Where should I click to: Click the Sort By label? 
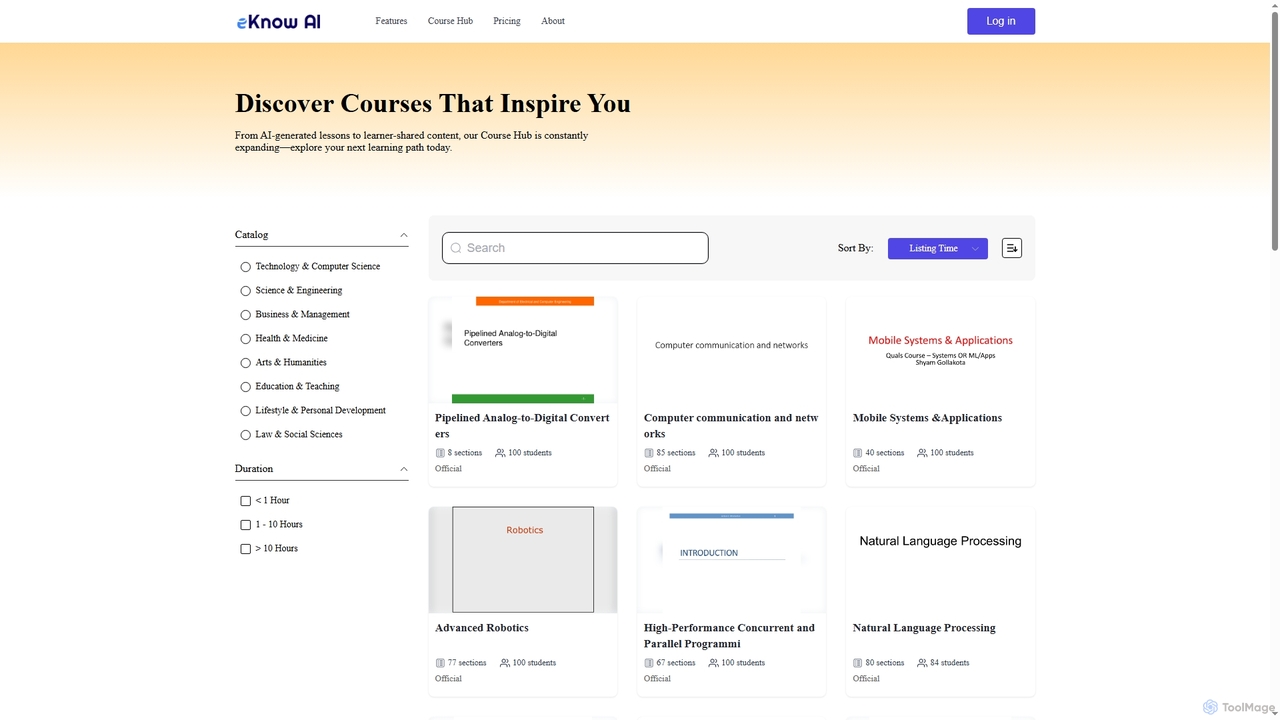pos(855,248)
